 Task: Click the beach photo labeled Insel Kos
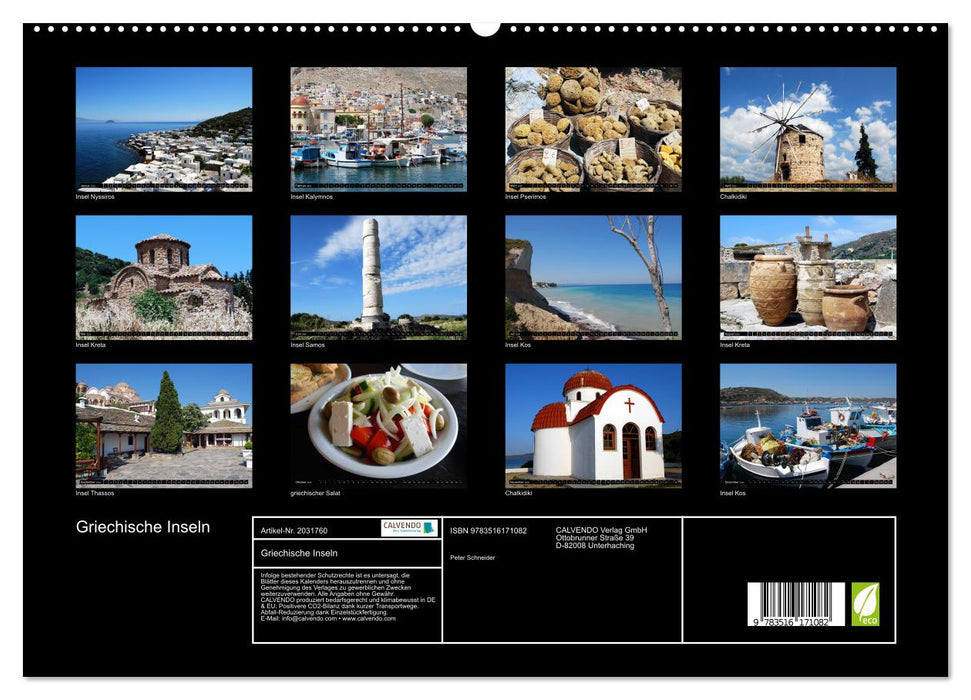coord(593,272)
